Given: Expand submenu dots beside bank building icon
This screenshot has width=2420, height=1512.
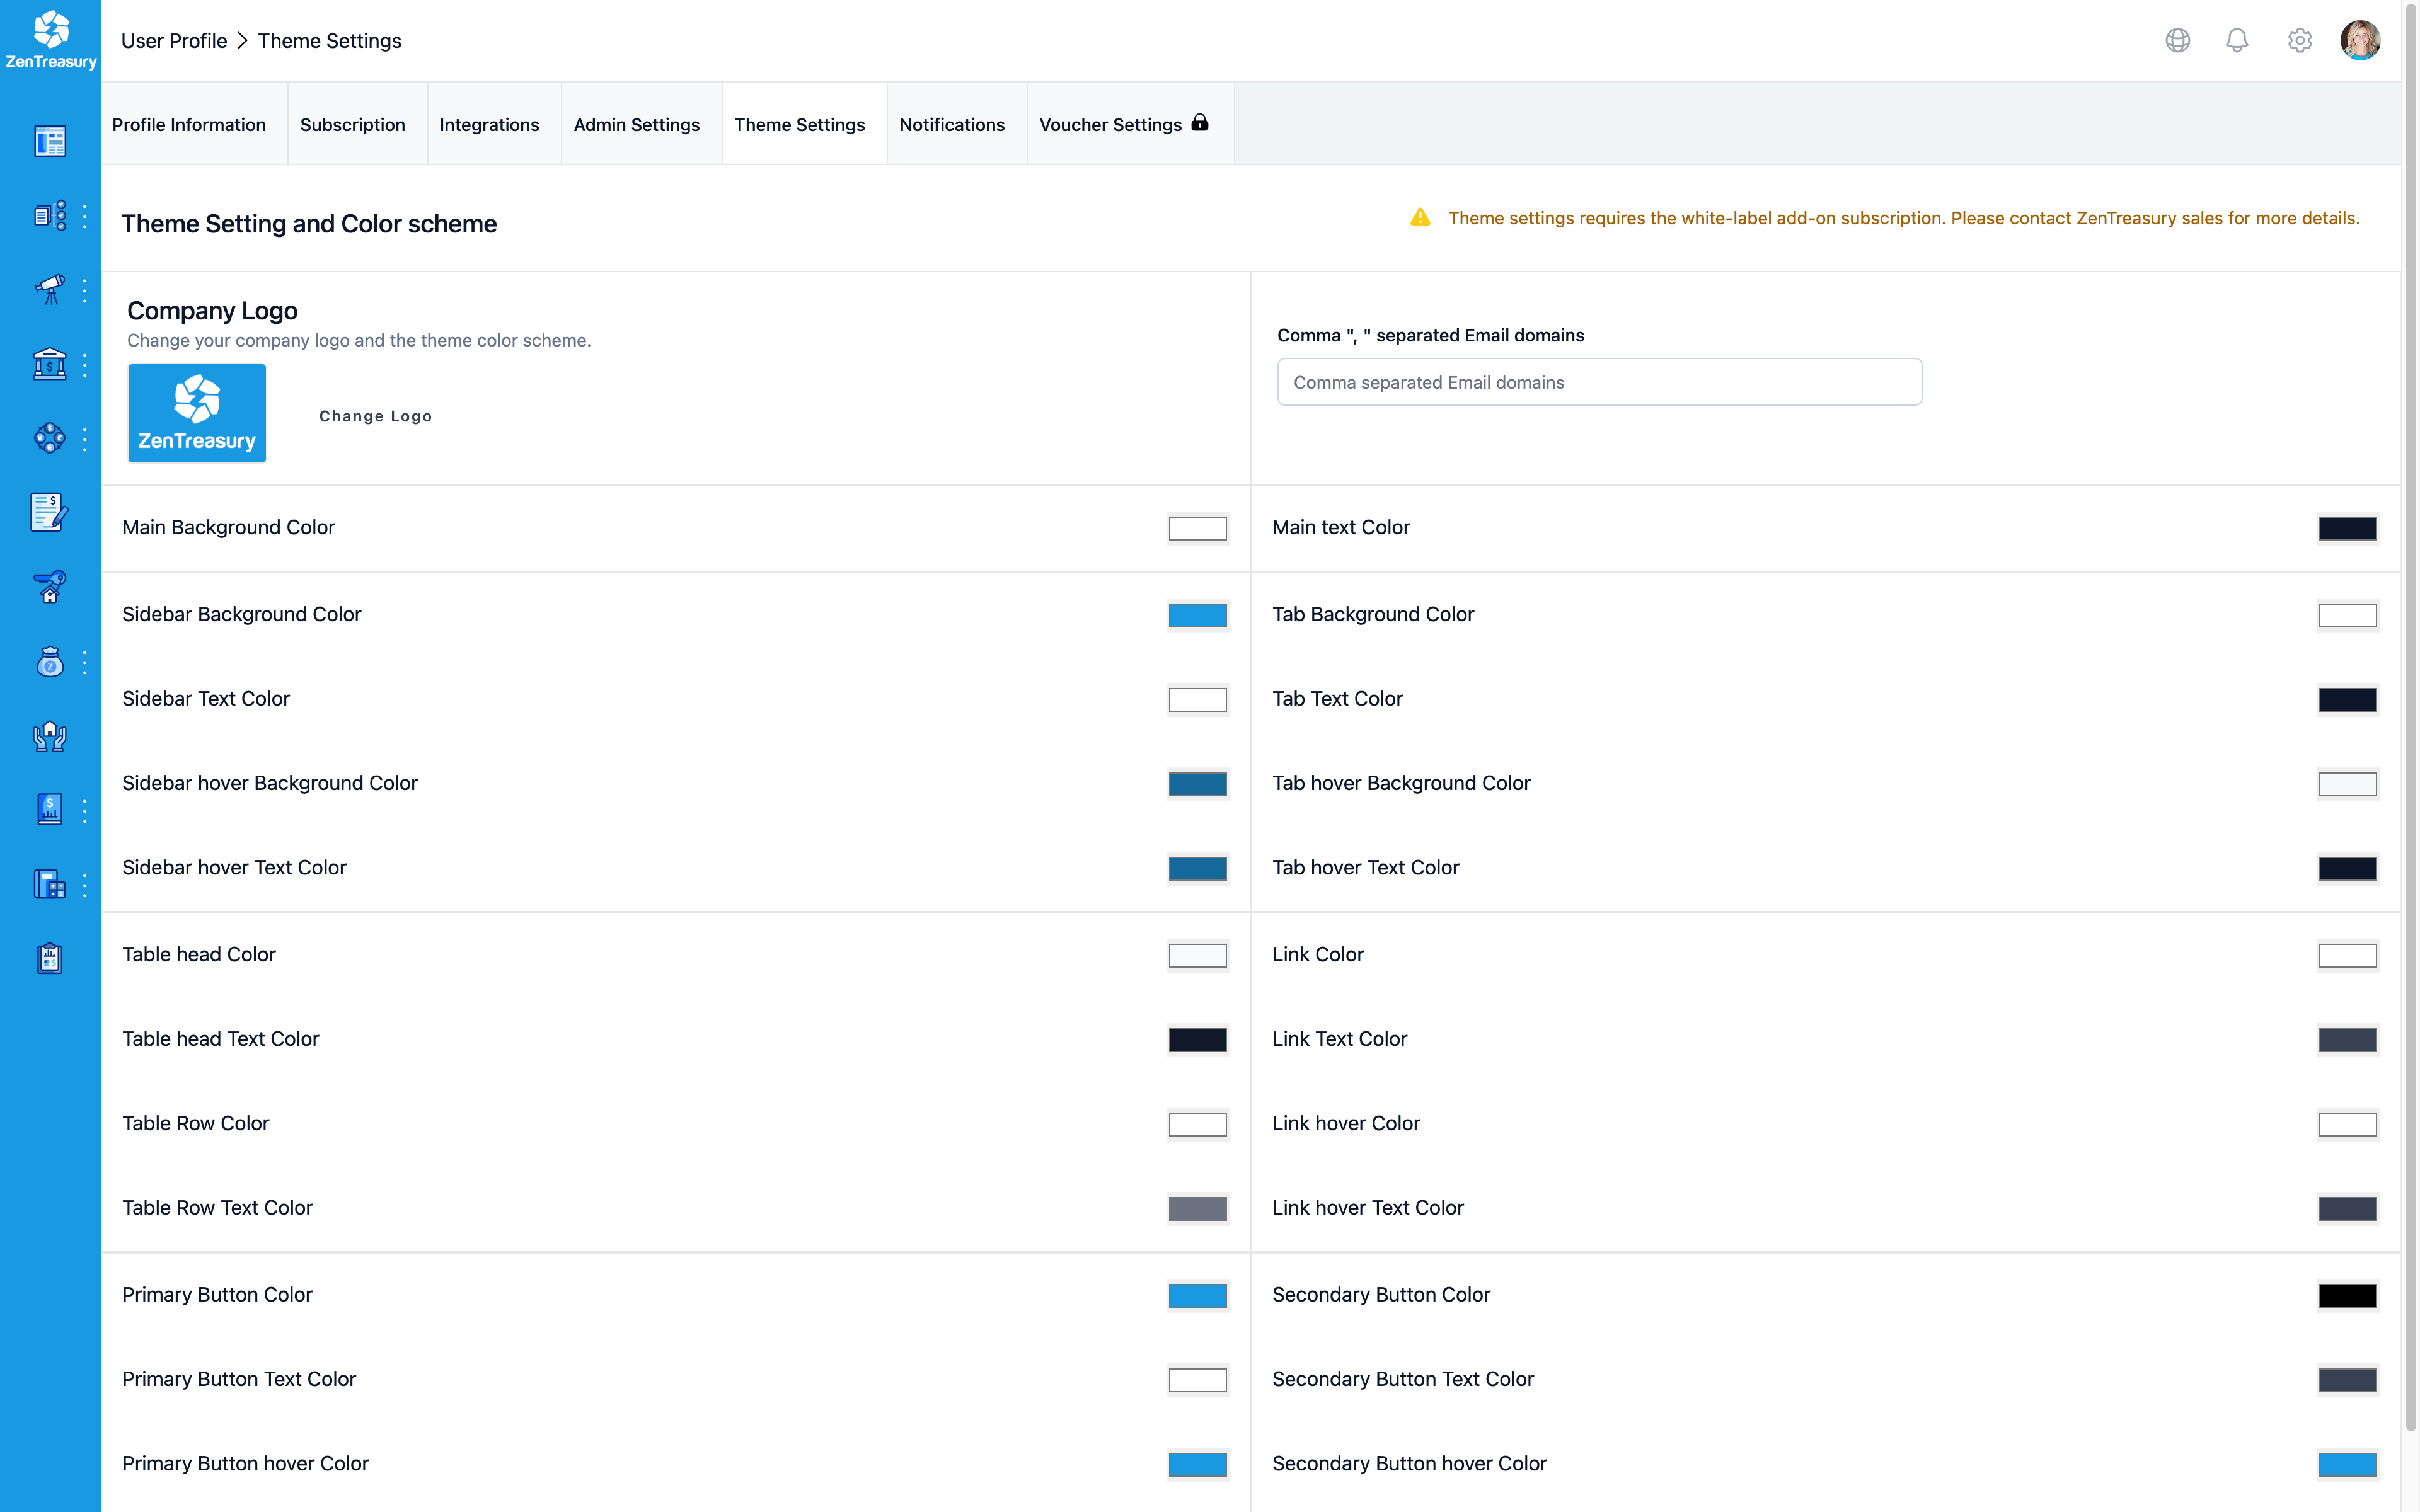Looking at the screenshot, I should (85, 365).
